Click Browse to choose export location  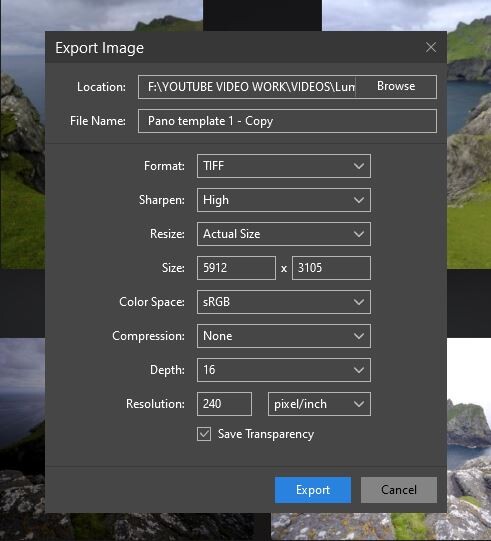pos(396,86)
